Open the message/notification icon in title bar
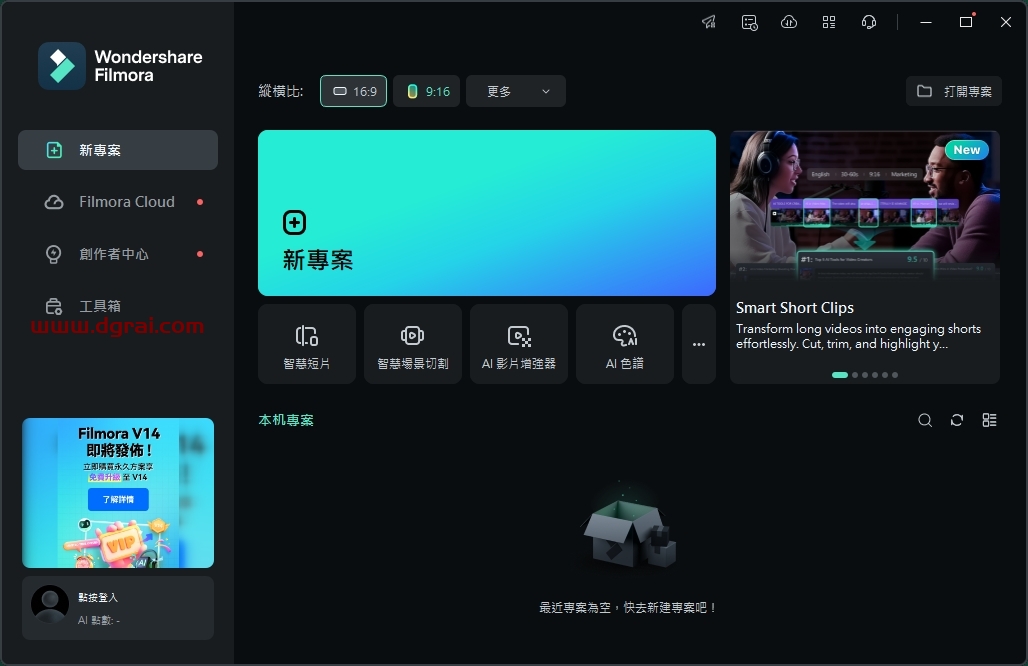Viewport: 1028px width, 666px height. [749, 22]
